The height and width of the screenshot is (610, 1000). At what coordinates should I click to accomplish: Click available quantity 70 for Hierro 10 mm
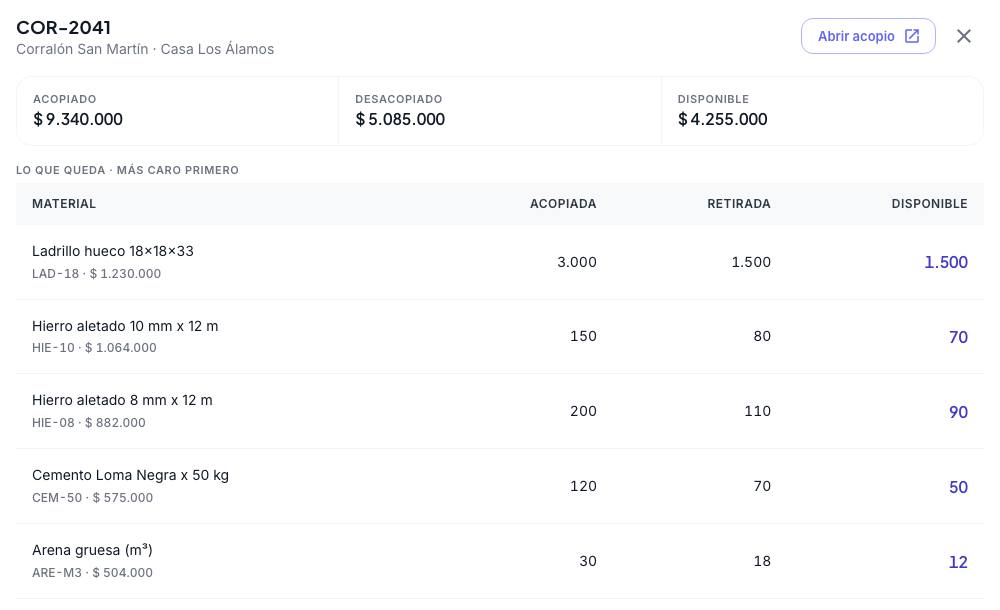[958, 337]
